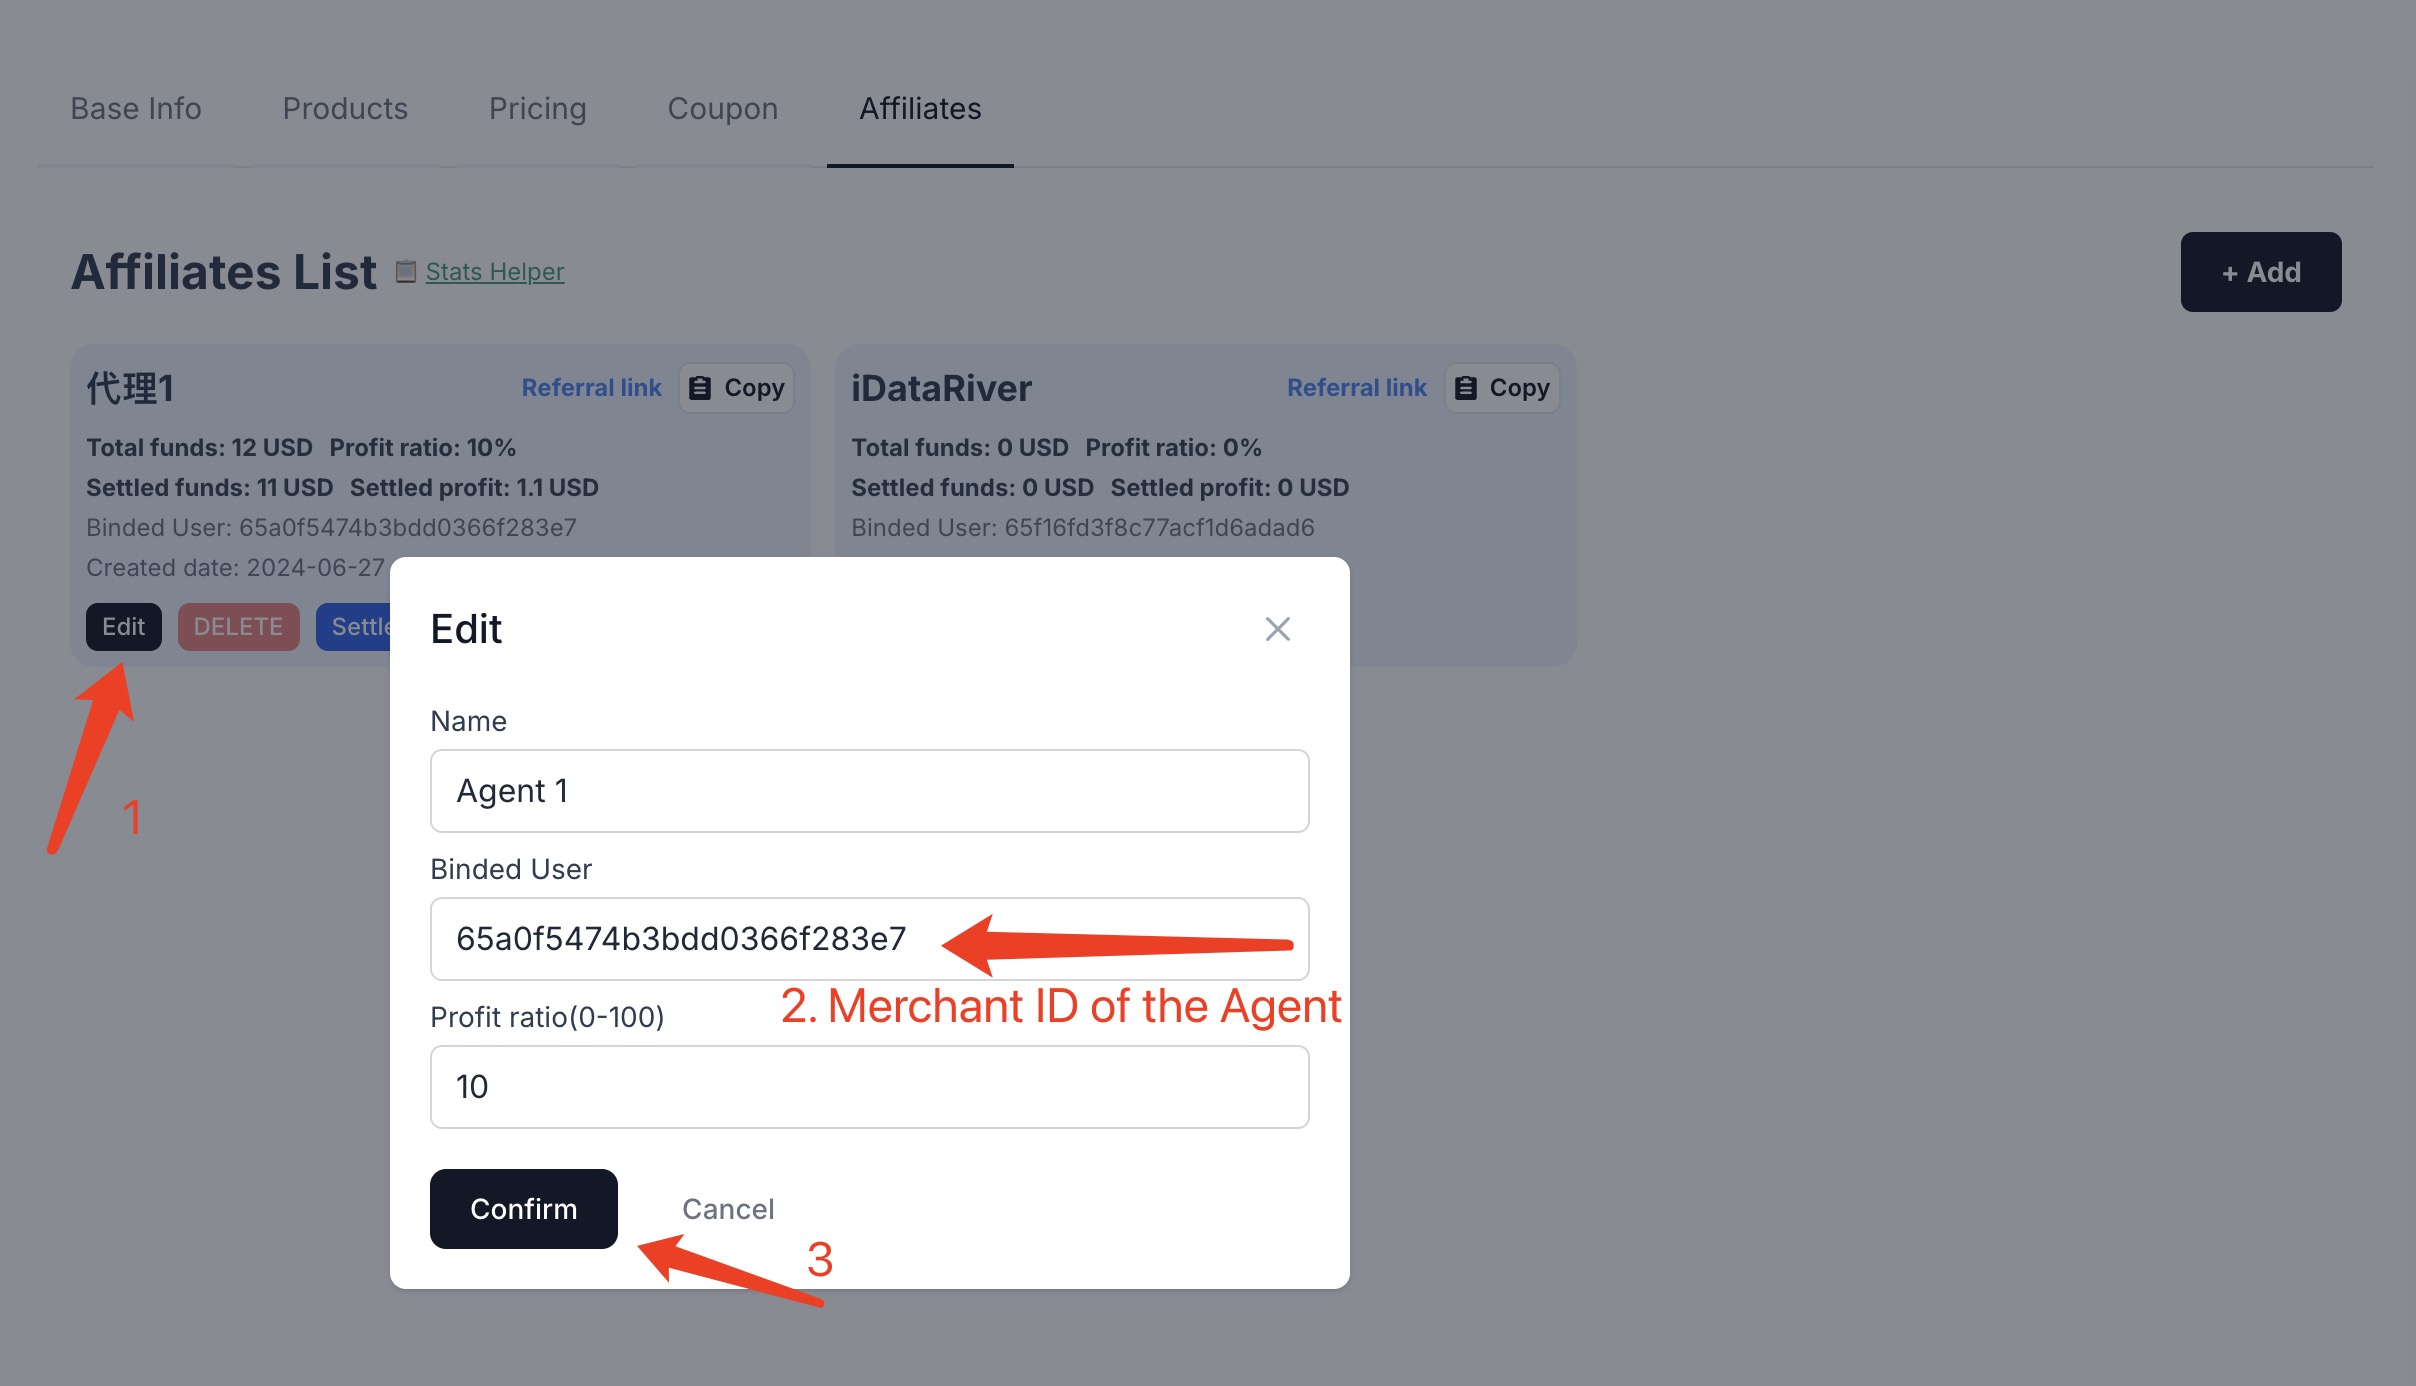Click the + Add button

(2262, 271)
